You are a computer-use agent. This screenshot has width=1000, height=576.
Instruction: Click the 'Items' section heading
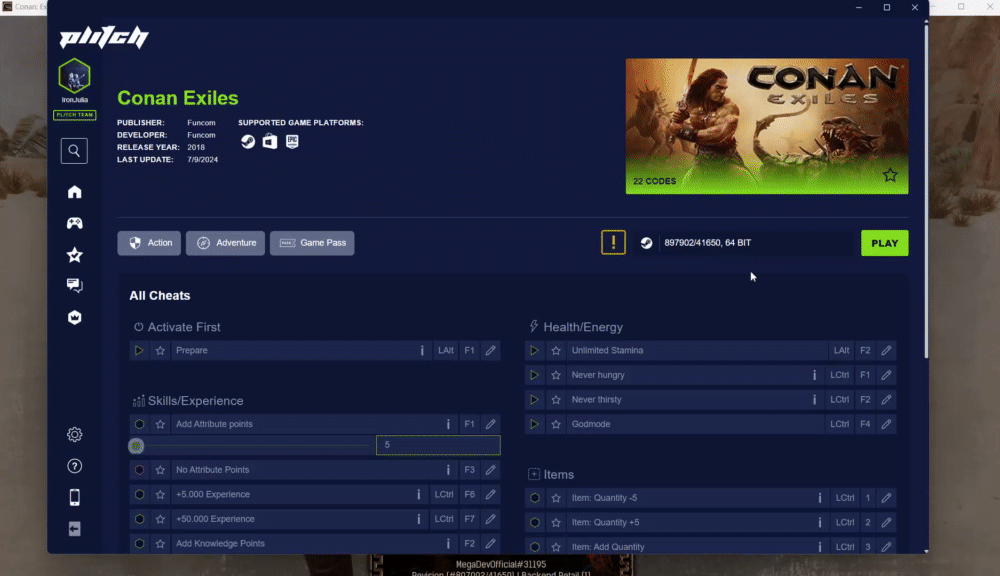pyautogui.click(x=559, y=475)
